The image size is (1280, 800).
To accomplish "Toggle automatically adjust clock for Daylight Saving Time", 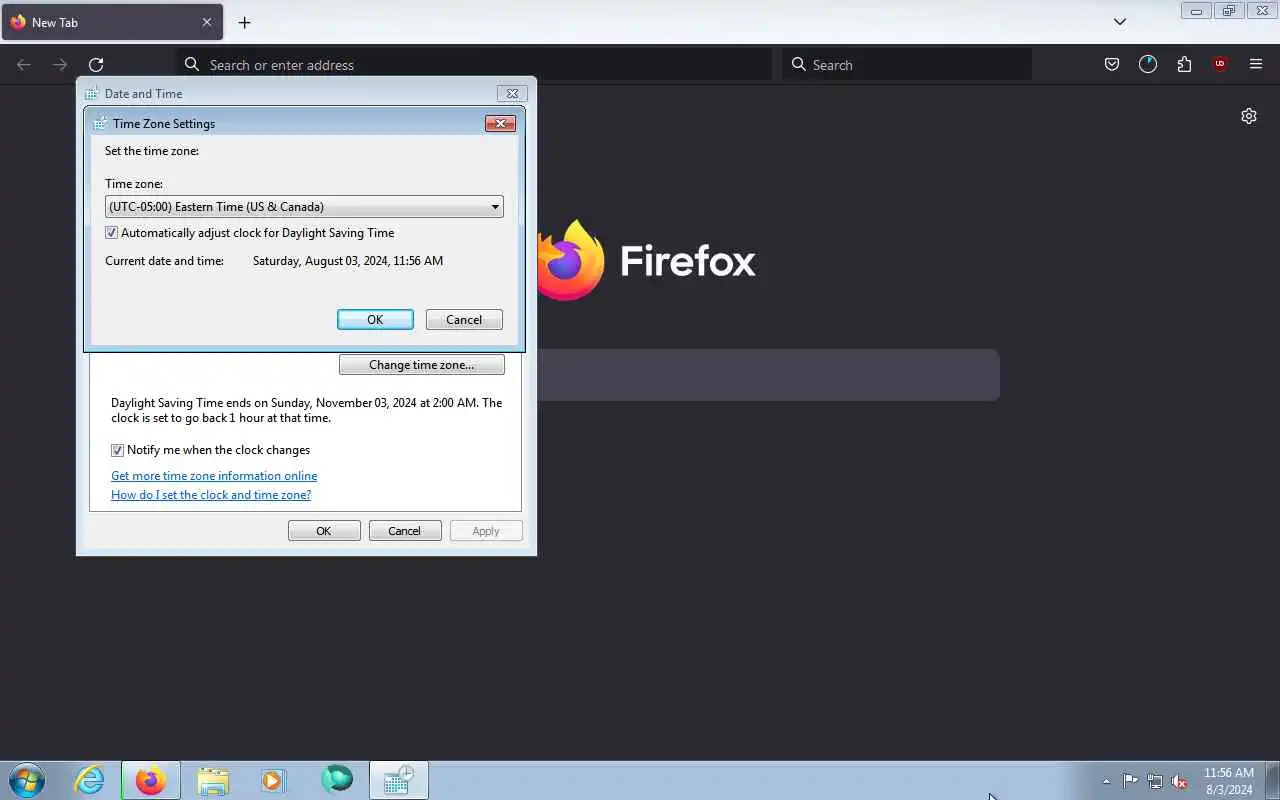I will (111, 233).
